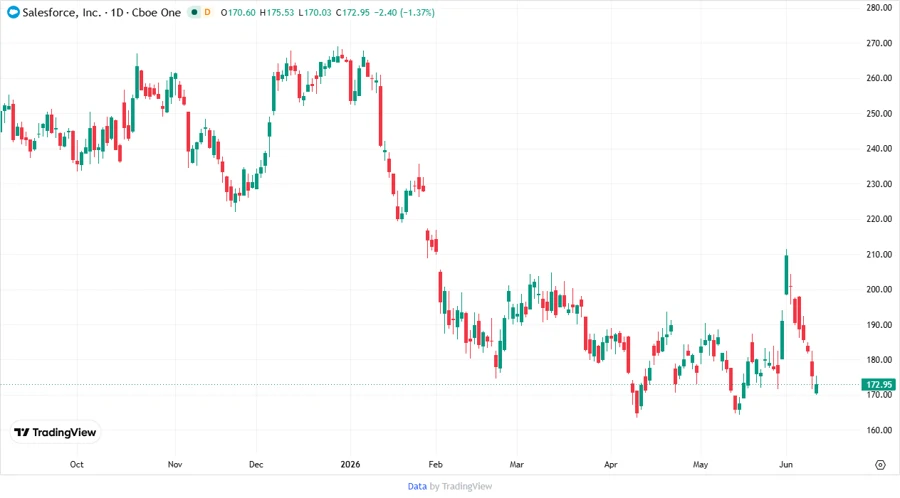Image resolution: width=900 pixels, height=498 pixels.
Task: Click the 270.00 price axis label
Action: coord(879,43)
